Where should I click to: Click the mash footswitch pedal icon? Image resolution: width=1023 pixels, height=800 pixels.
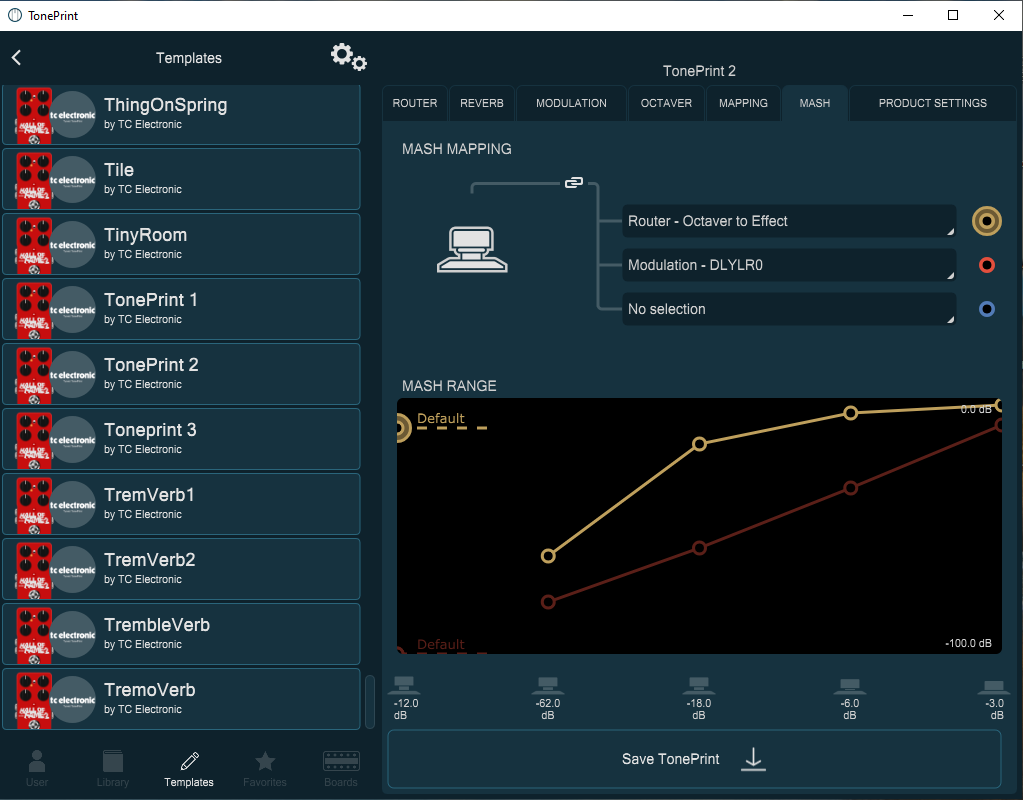(x=472, y=249)
